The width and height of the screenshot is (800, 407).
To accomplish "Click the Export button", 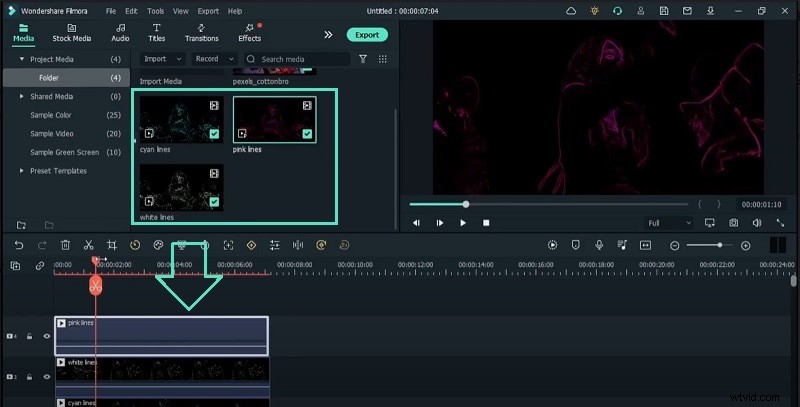I will pos(367,34).
